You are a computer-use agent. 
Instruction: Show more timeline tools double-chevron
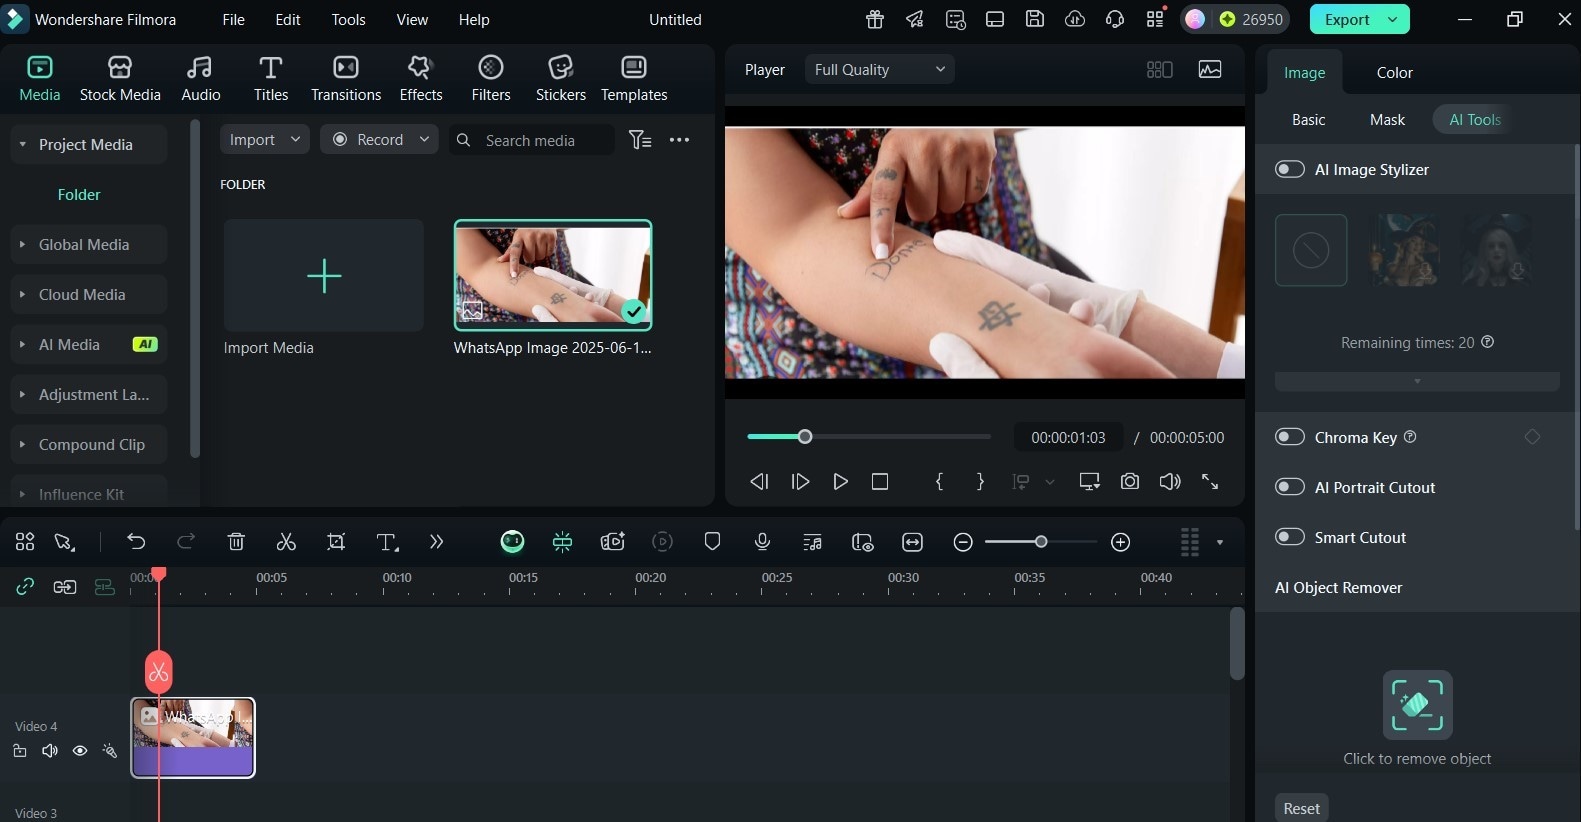[436, 542]
